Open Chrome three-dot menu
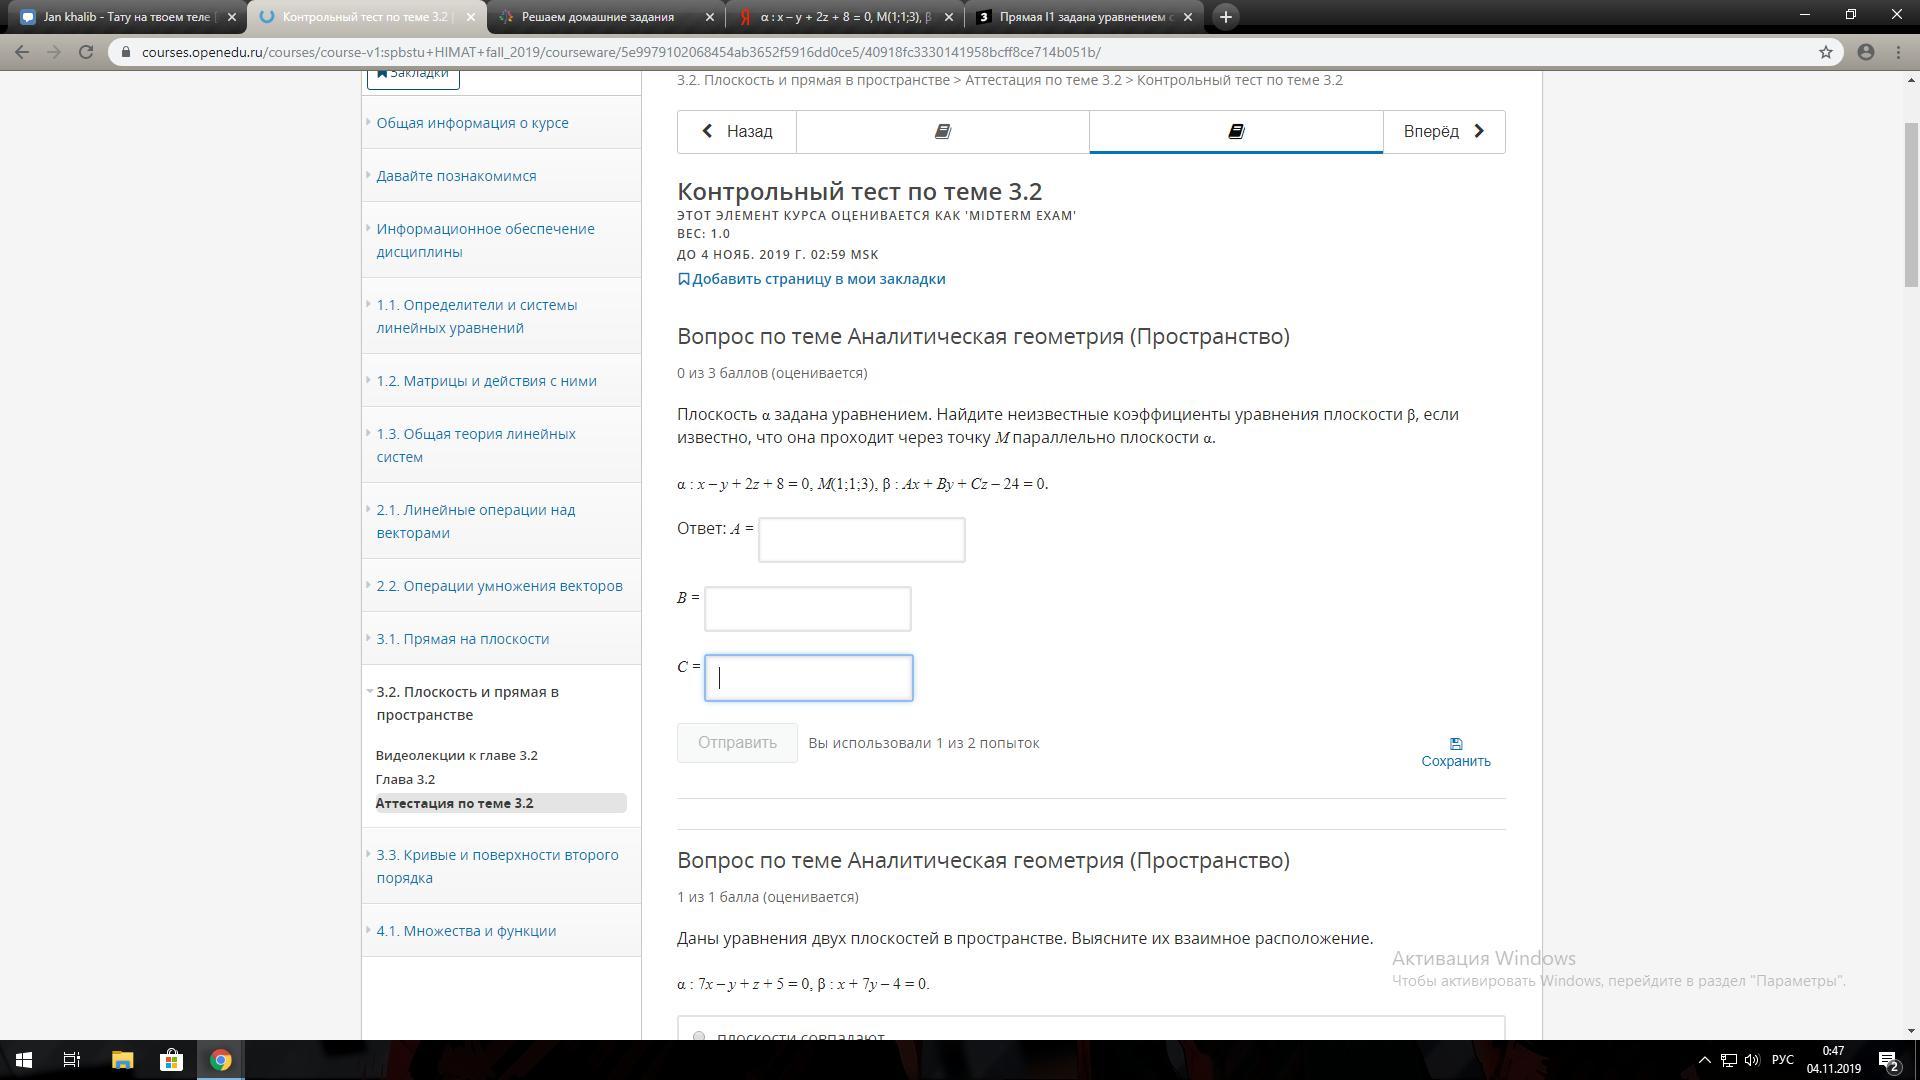1920x1080 pixels. (1898, 52)
